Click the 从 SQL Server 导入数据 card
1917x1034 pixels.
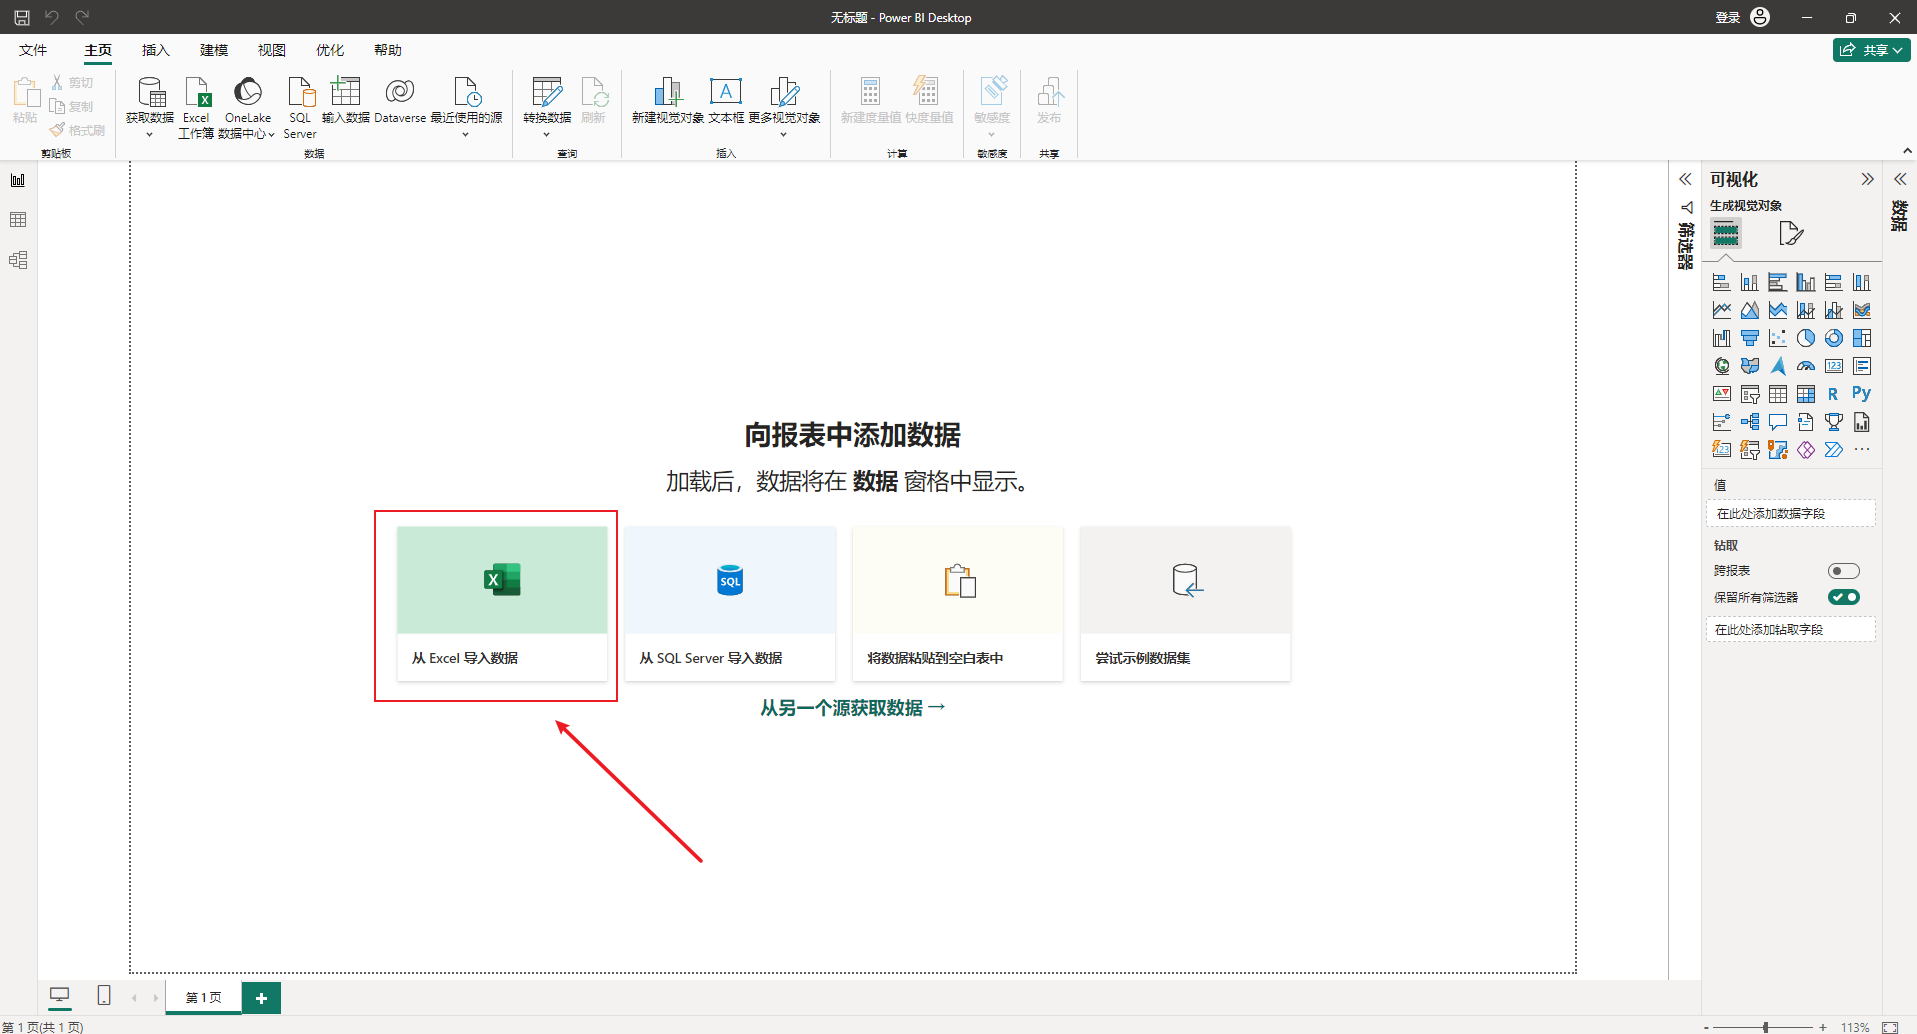click(x=730, y=604)
